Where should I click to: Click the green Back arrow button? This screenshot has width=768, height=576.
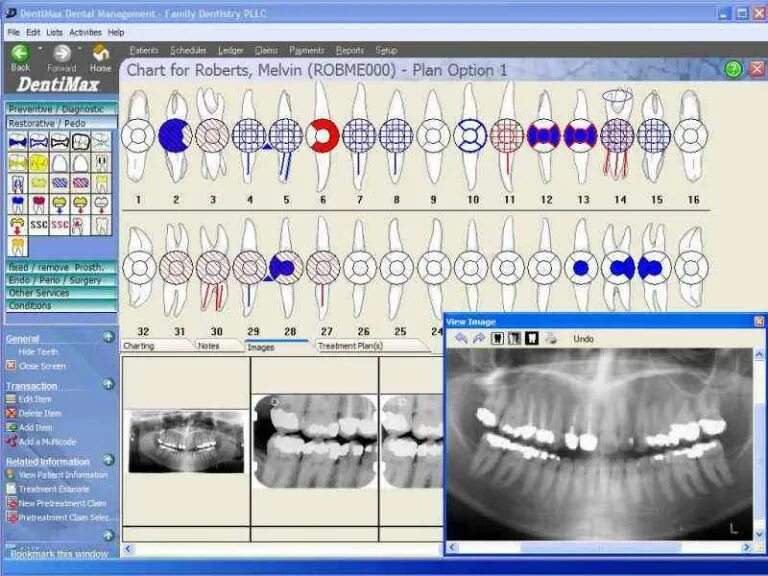(20, 53)
